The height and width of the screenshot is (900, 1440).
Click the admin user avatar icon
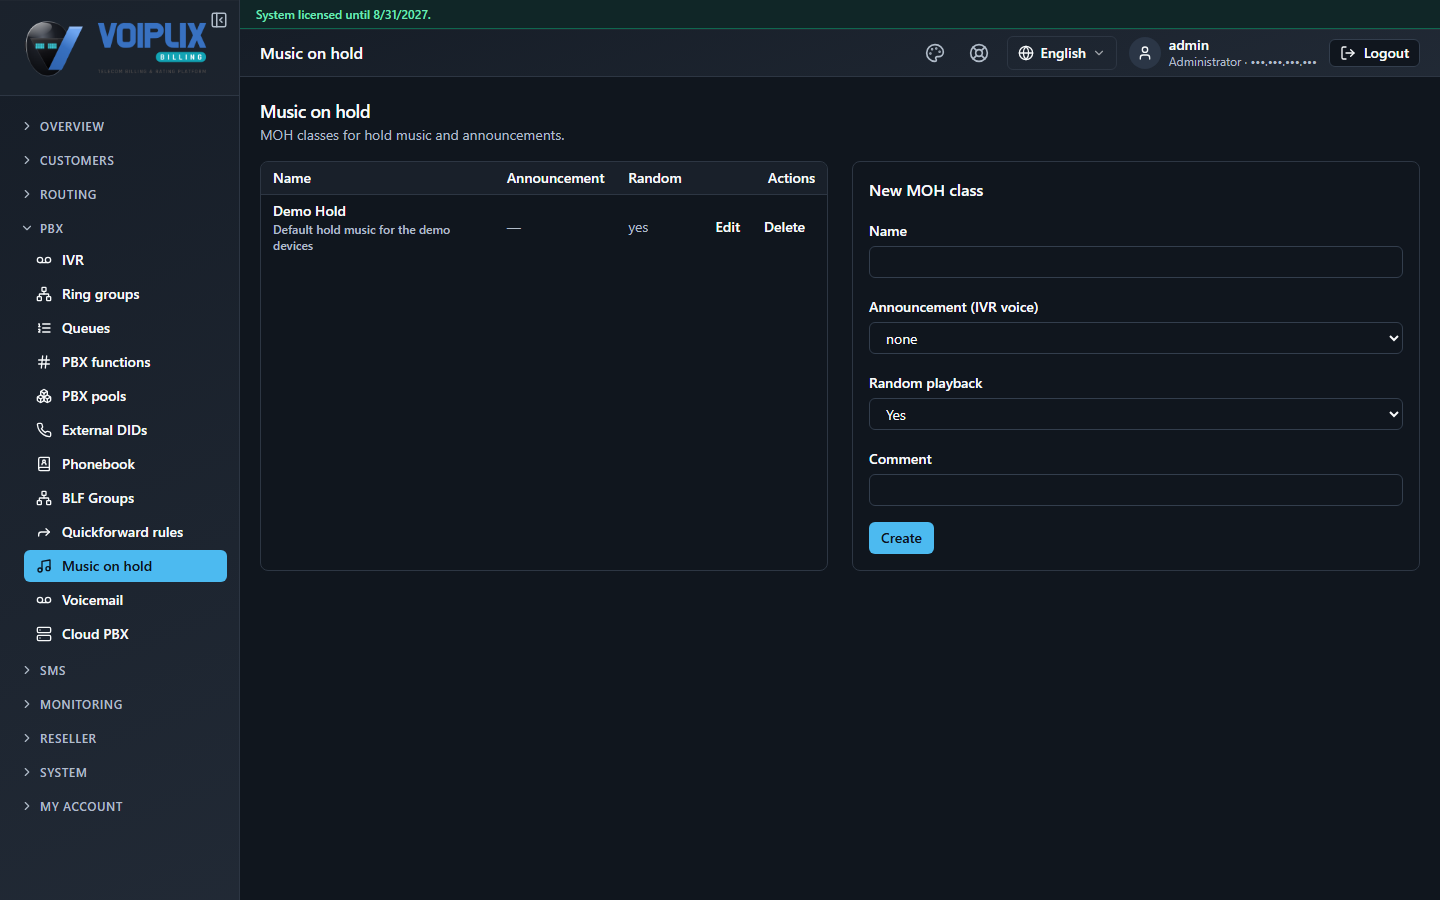tap(1145, 53)
